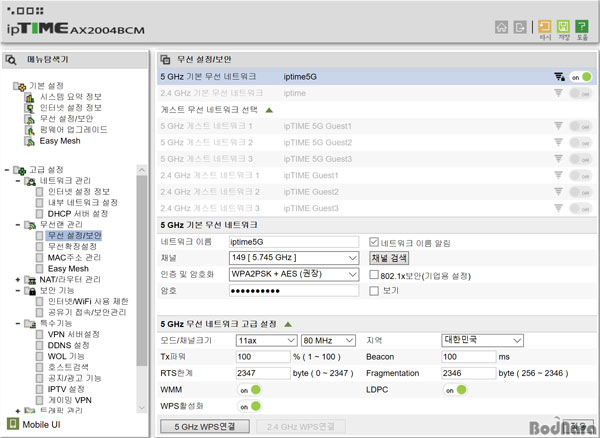Open WOL 기능 in the tree
Viewport: 600px width, 438px height.
[66, 357]
